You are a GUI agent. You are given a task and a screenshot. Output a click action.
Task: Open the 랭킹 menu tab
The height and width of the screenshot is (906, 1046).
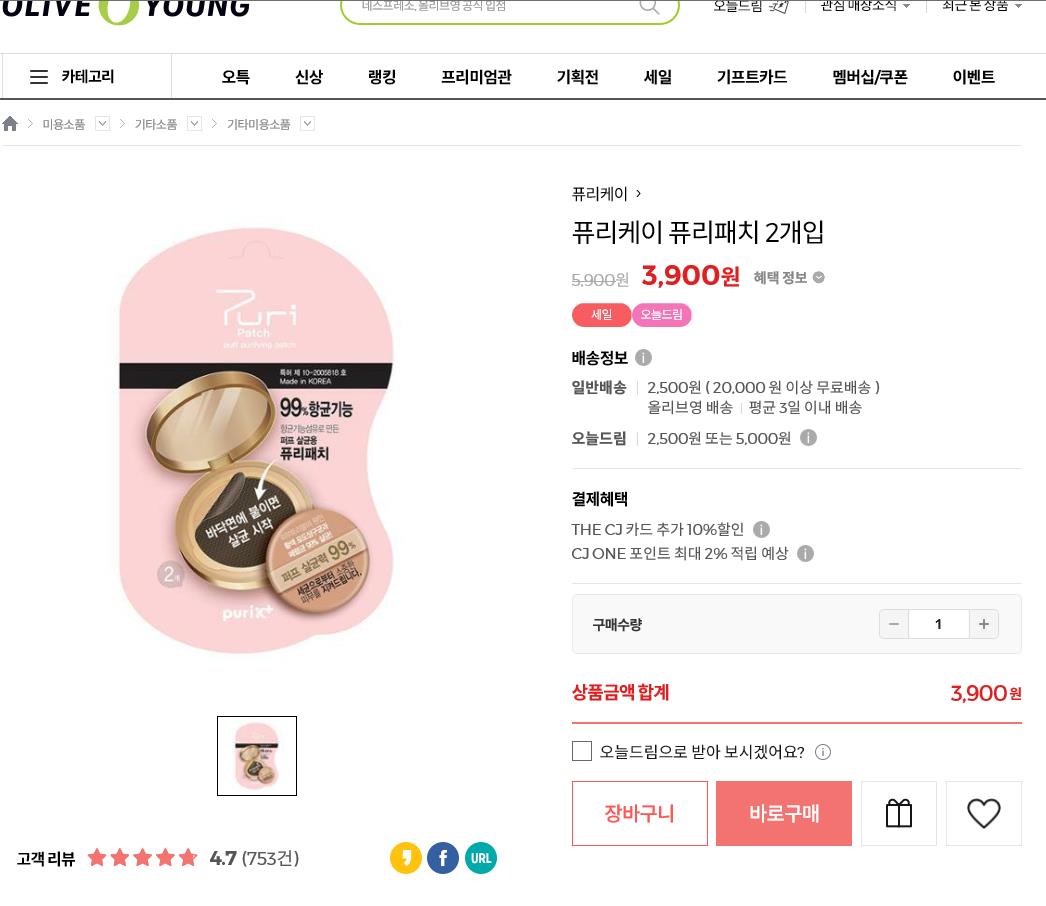382,77
